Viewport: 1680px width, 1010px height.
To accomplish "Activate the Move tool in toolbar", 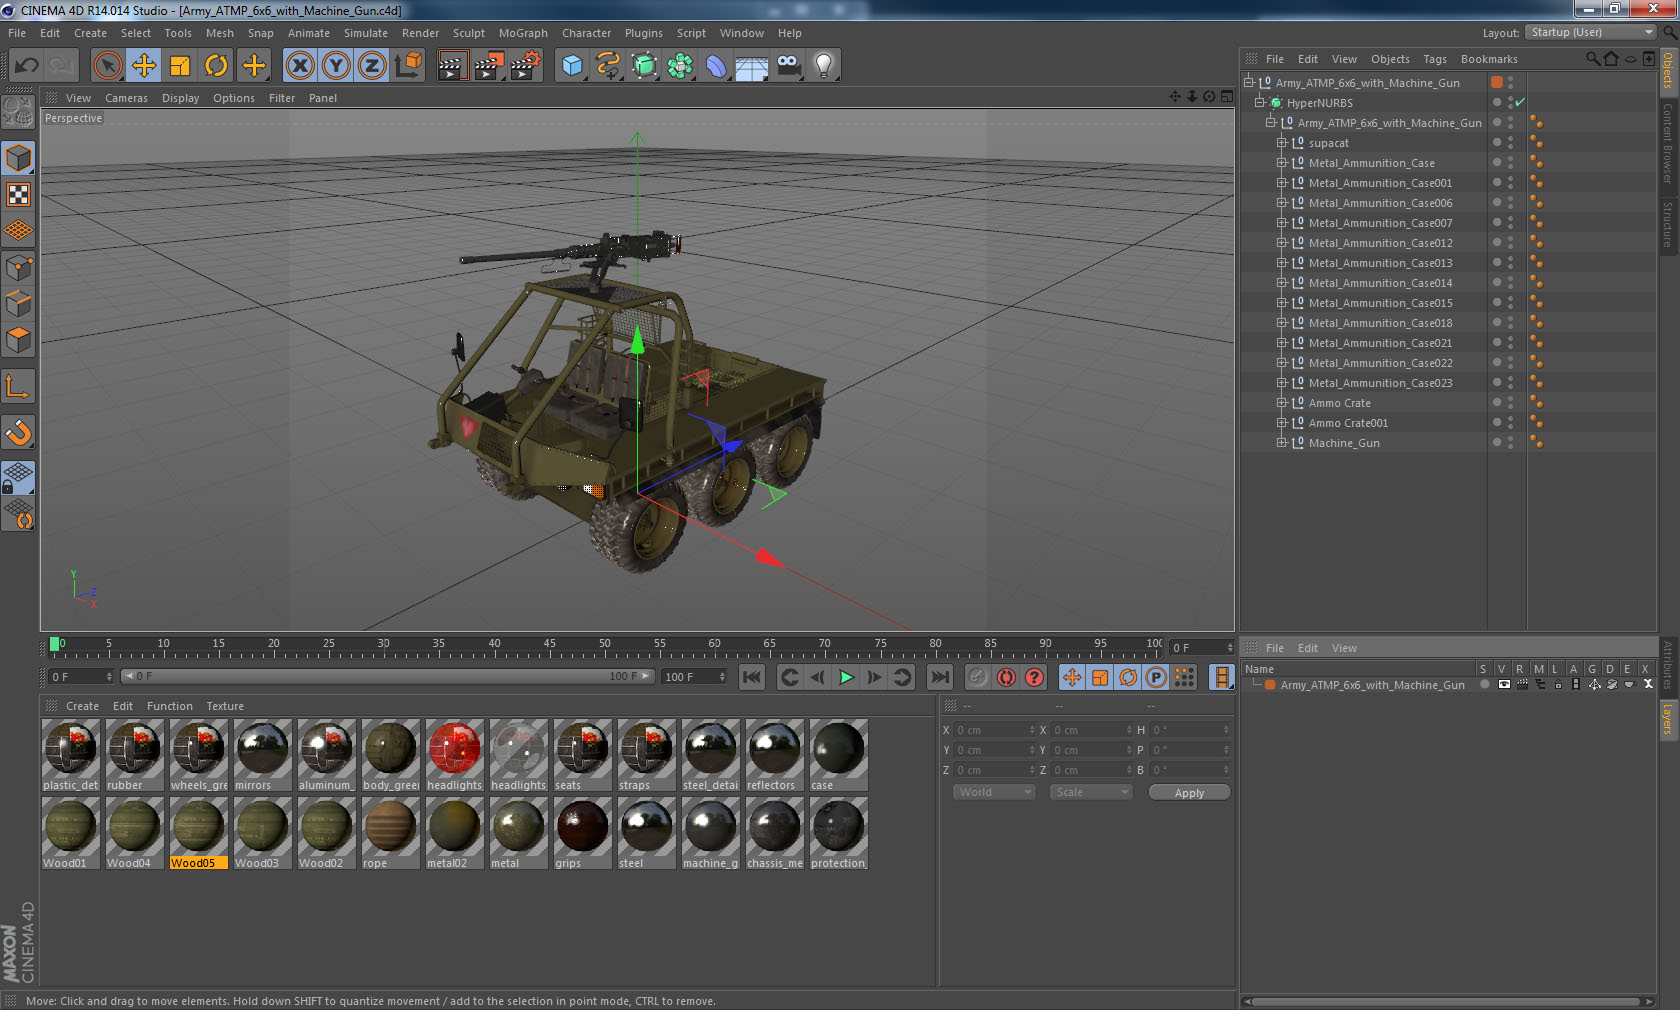I will tap(144, 66).
